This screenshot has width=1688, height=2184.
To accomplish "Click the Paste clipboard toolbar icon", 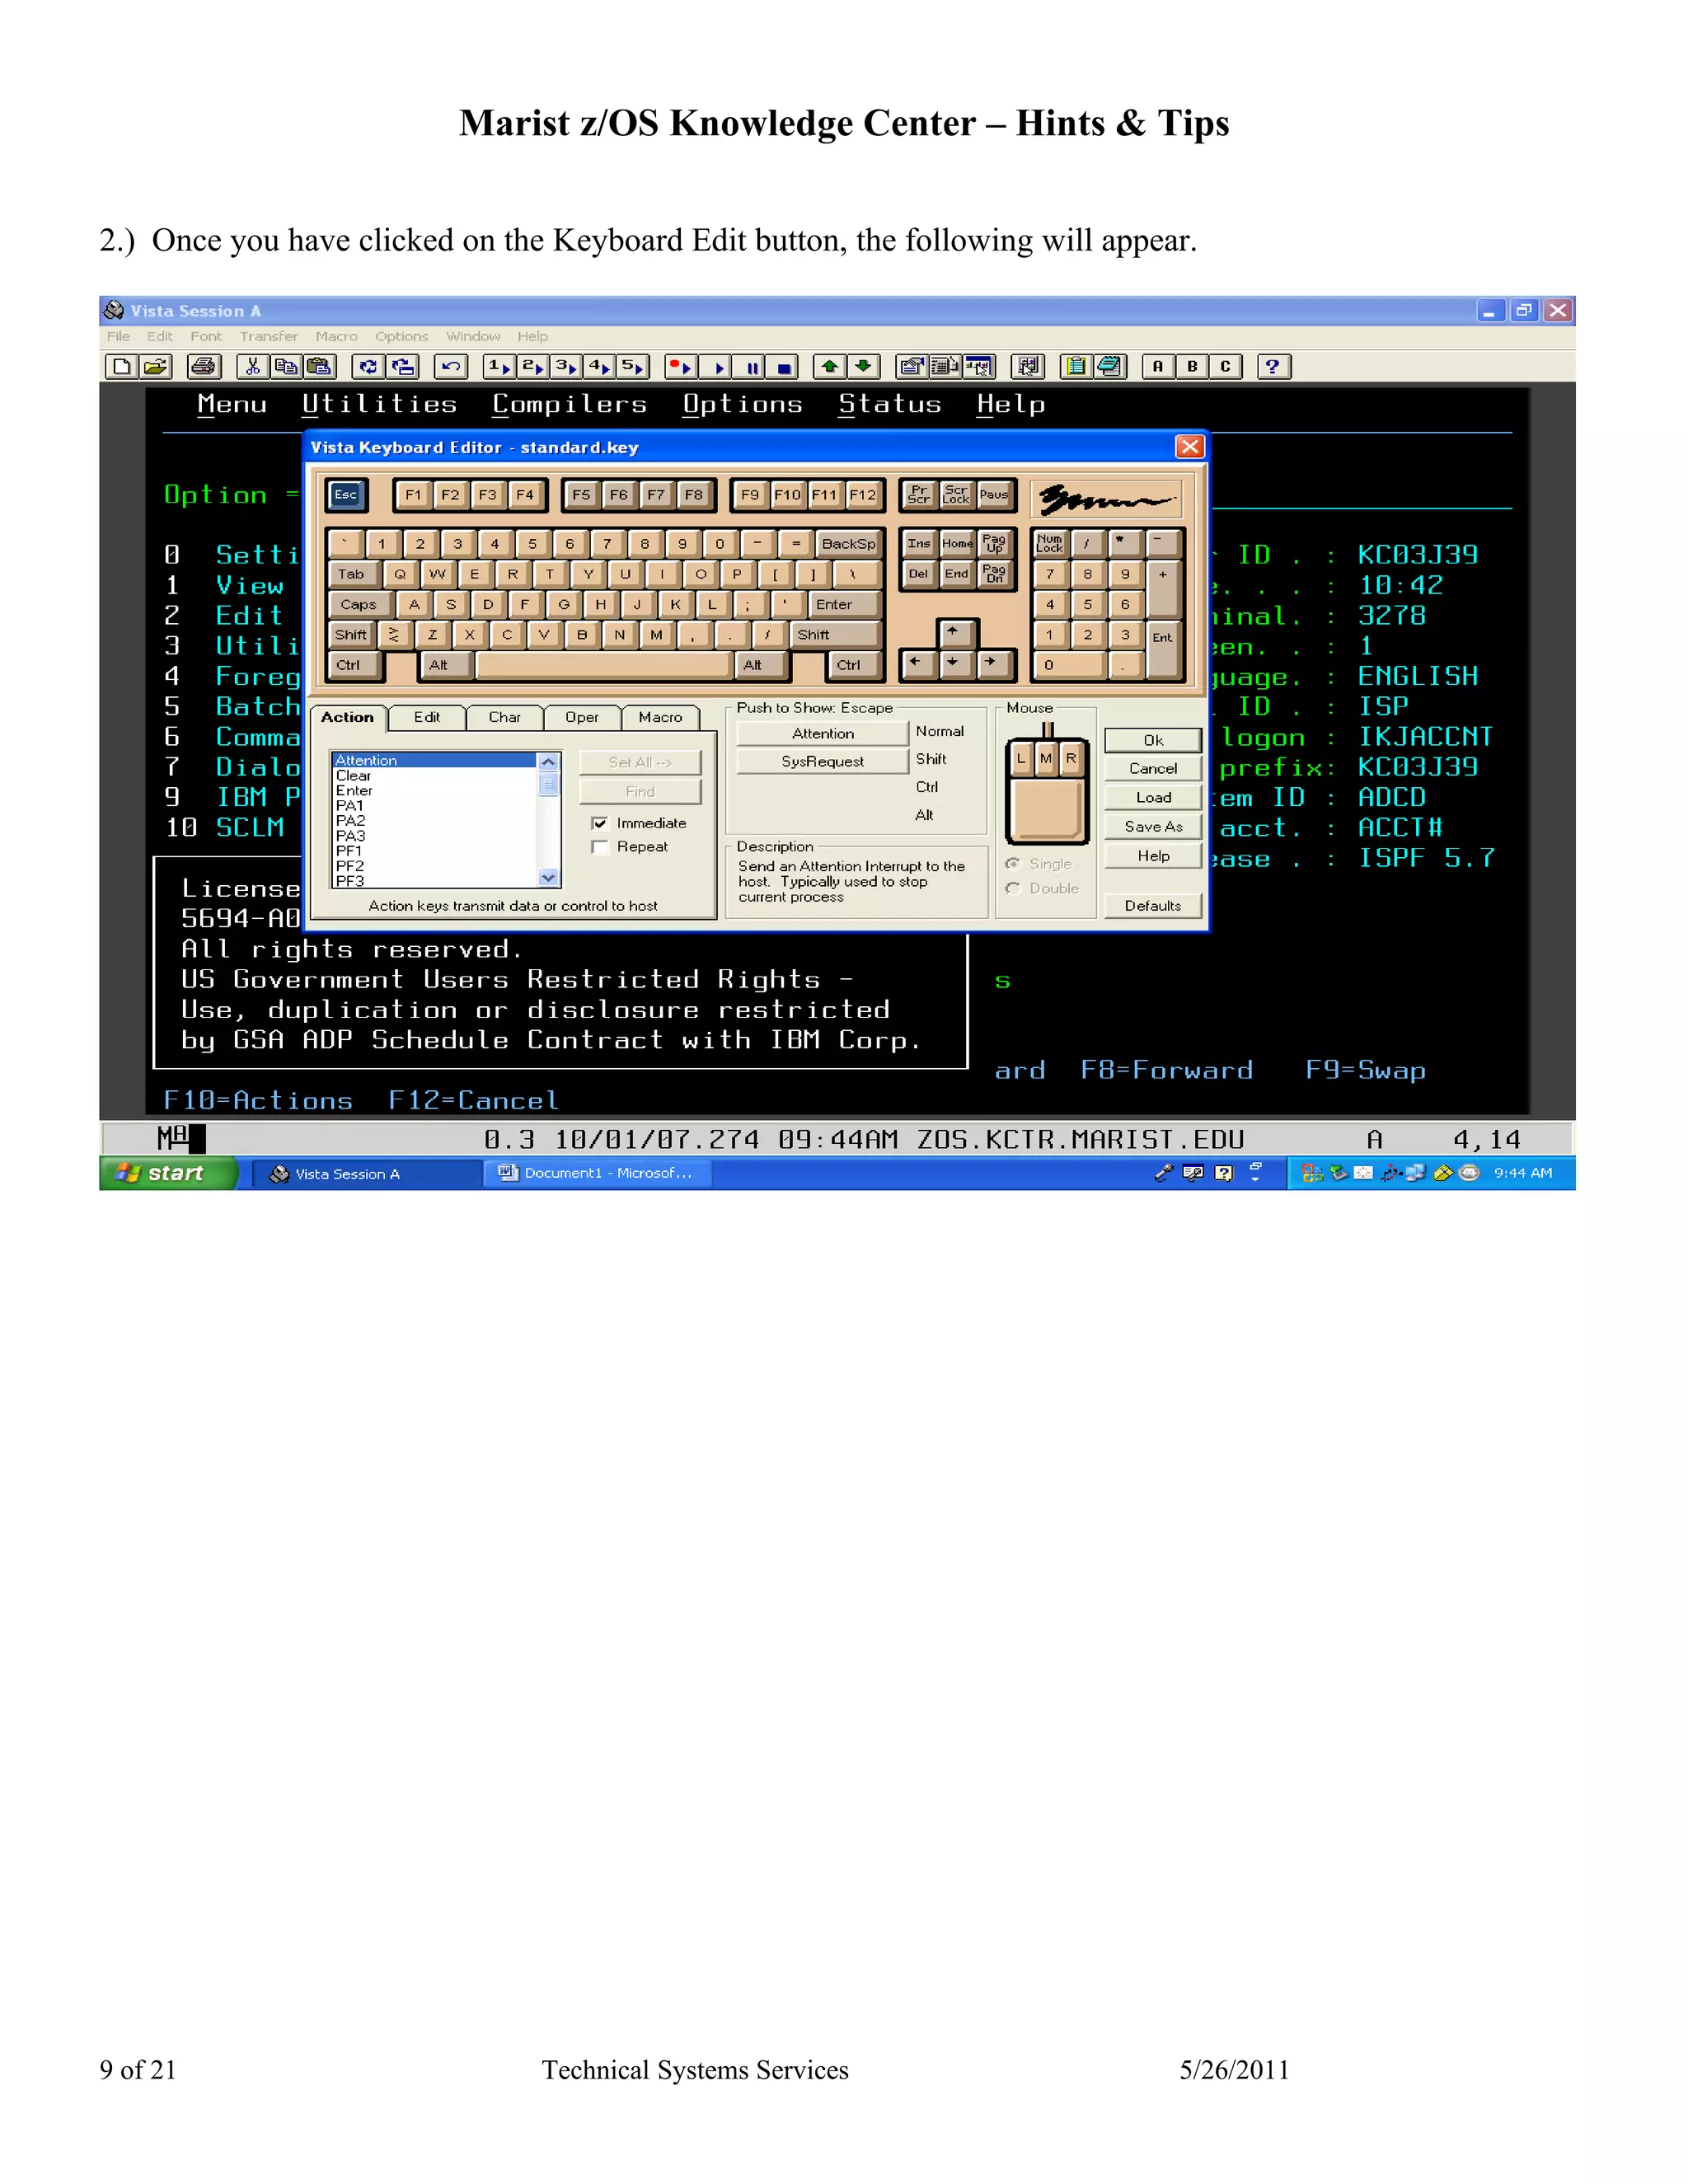I will (x=319, y=367).
